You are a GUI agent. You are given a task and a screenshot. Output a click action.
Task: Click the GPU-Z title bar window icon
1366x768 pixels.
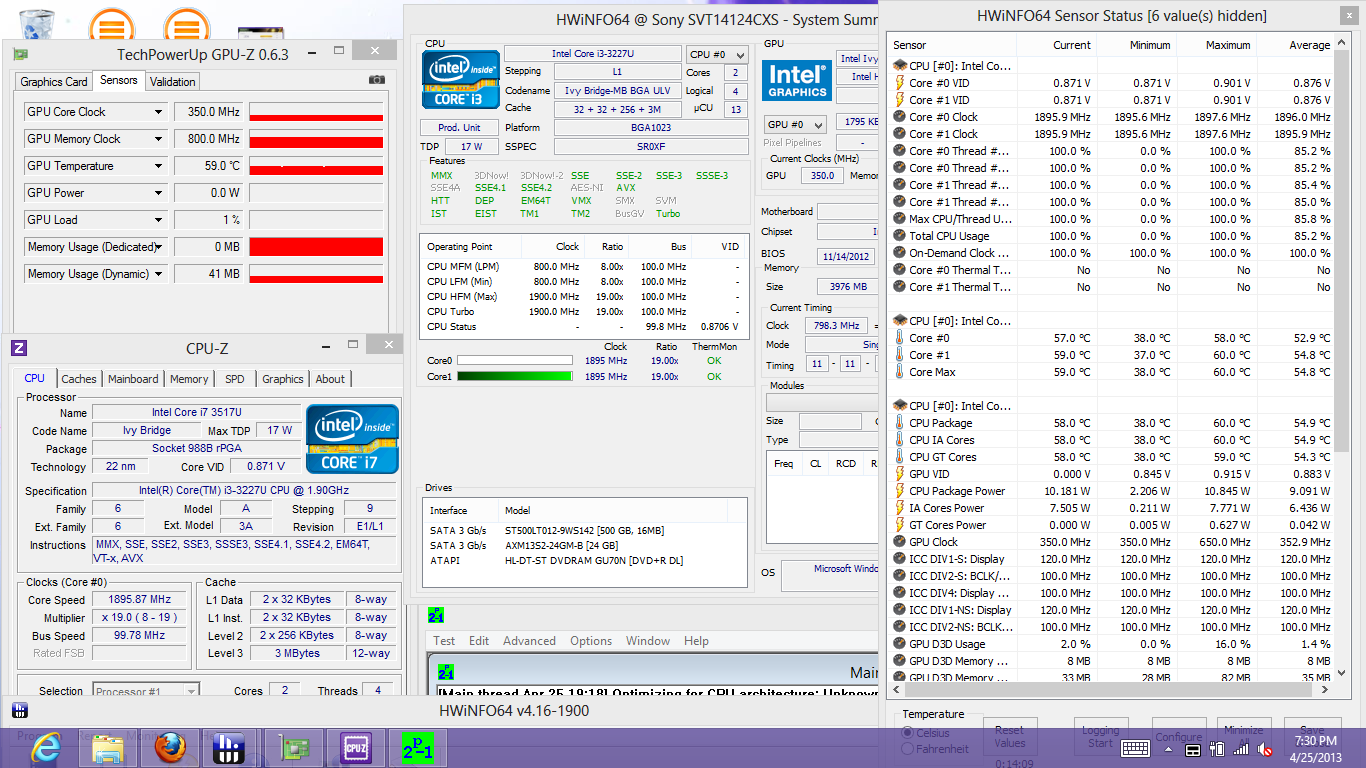(20, 54)
